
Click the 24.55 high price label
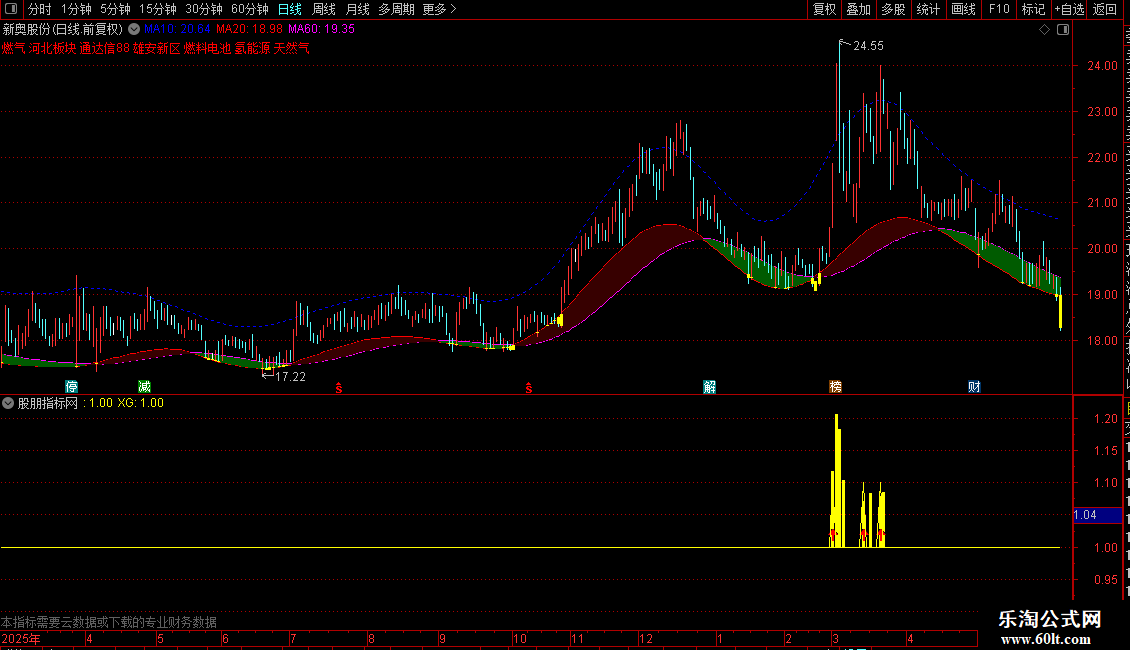[x=868, y=46]
